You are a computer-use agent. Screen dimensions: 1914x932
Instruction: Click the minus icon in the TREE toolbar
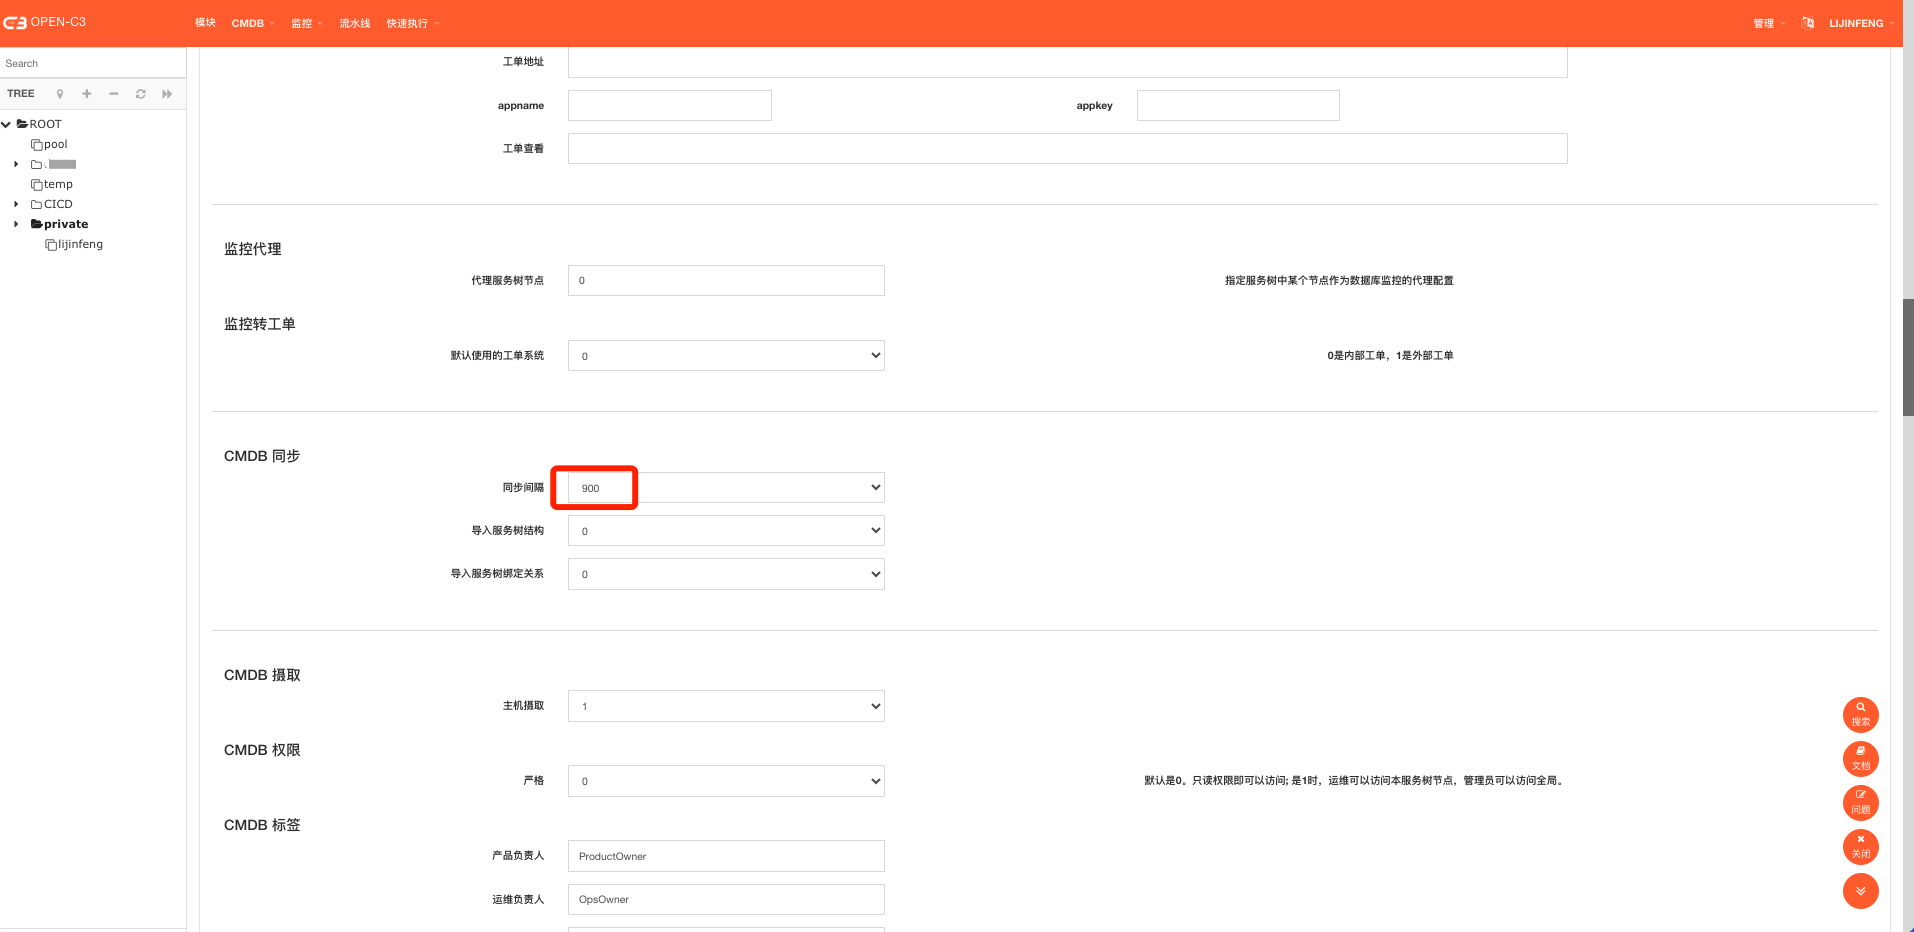(x=114, y=94)
